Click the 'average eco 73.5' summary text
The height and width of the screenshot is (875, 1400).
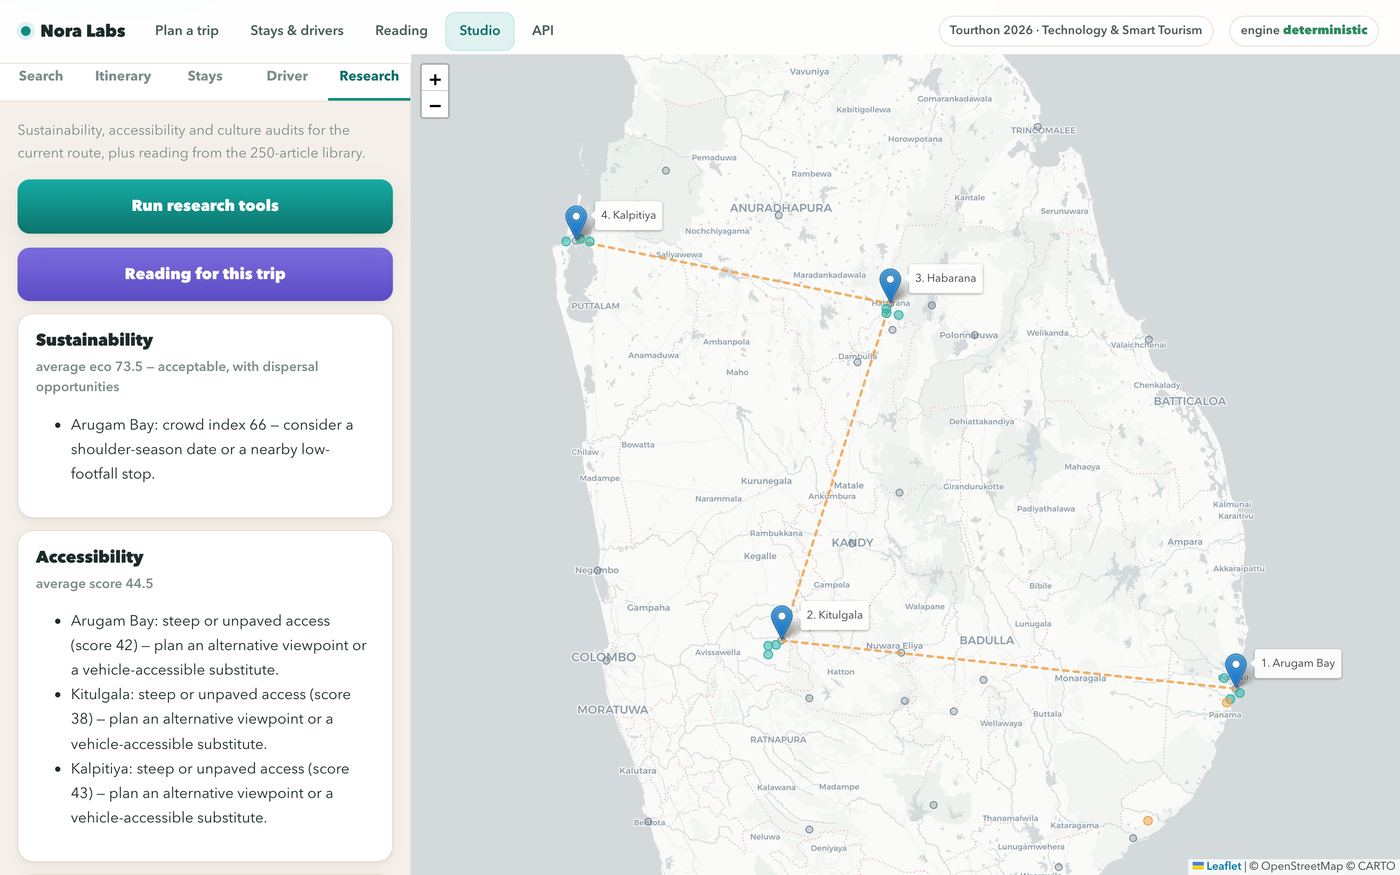(x=177, y=377)
